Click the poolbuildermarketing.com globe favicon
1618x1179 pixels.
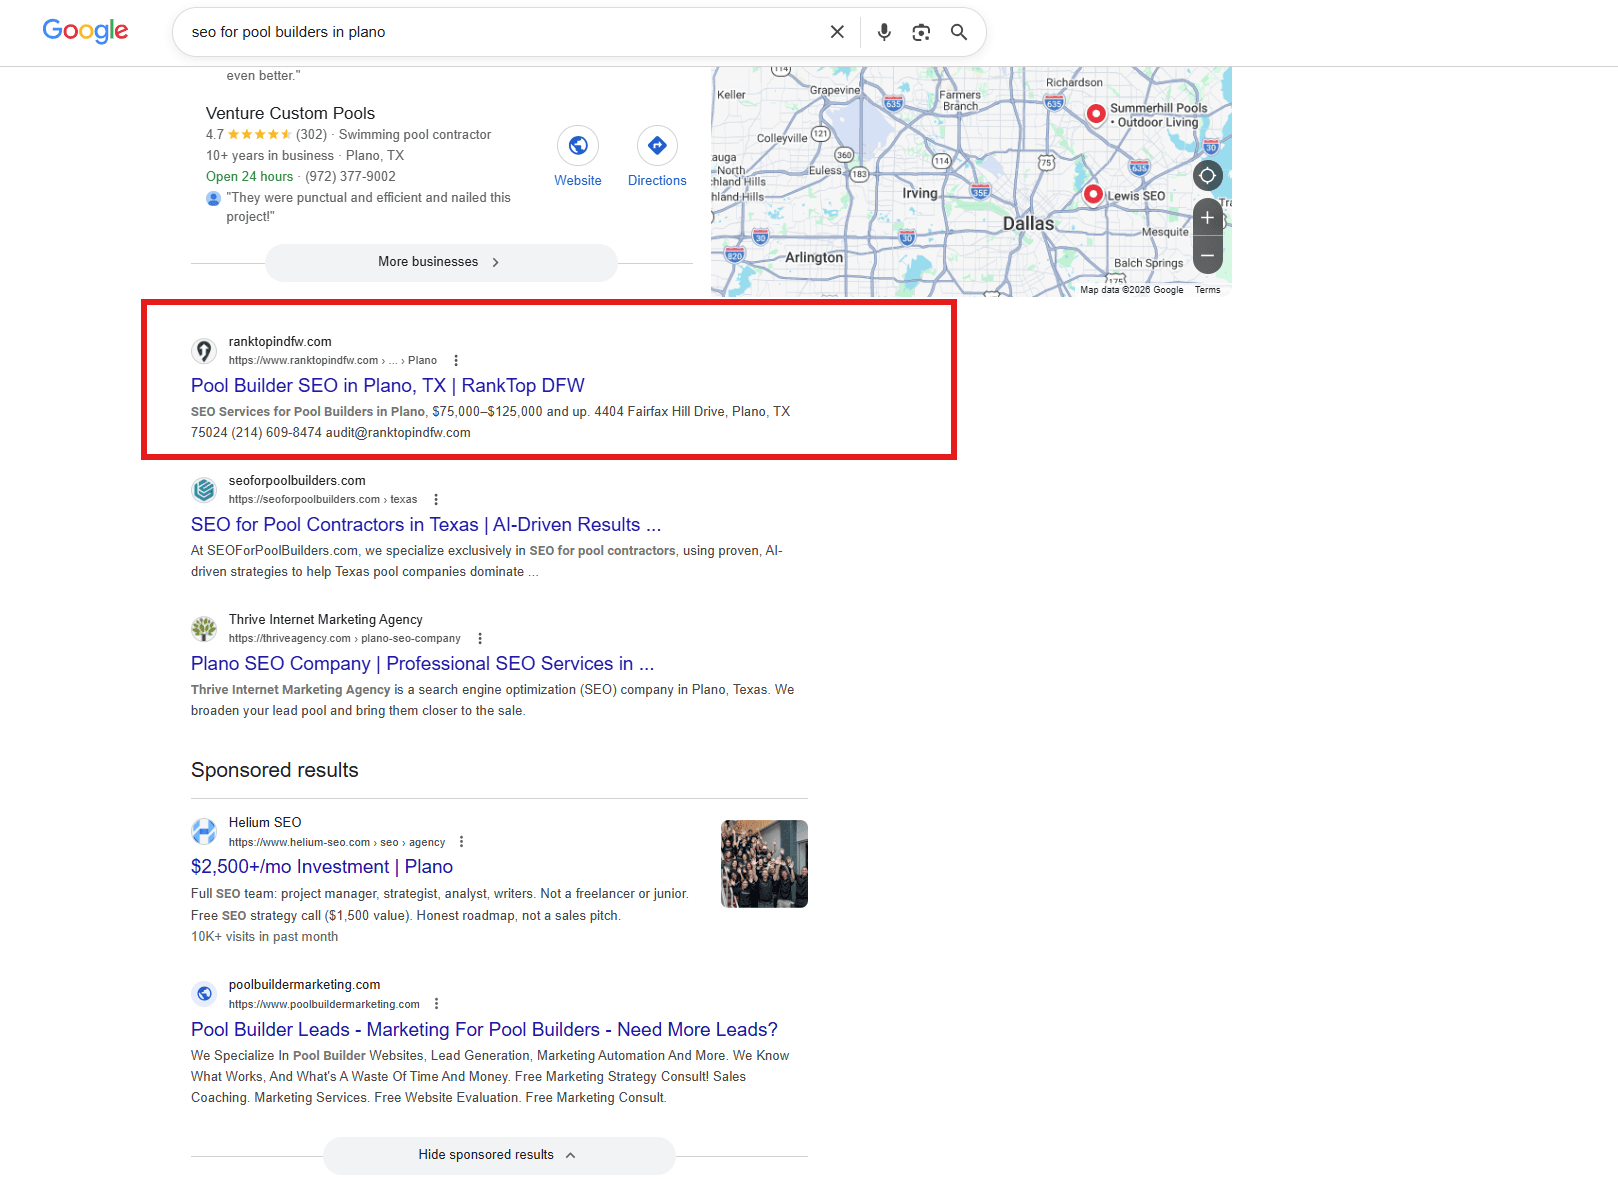click(x=204, y=994)
